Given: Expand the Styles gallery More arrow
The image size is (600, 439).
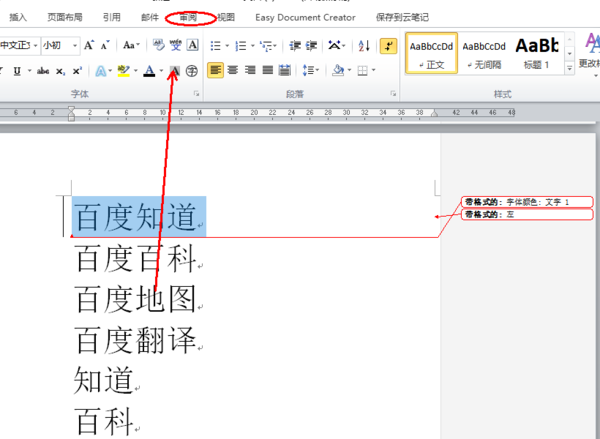Looking at the screenshot, I should pos(569,69).
